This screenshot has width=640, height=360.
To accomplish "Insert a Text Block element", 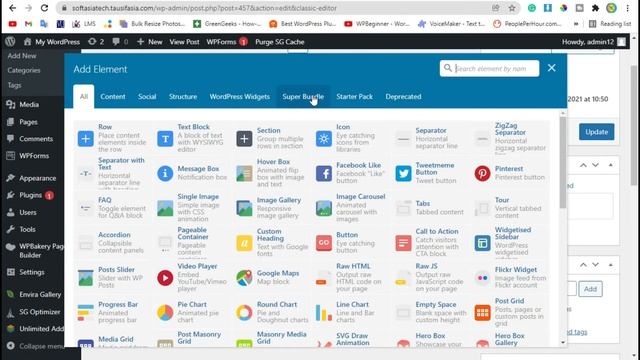I will (191, 138).
